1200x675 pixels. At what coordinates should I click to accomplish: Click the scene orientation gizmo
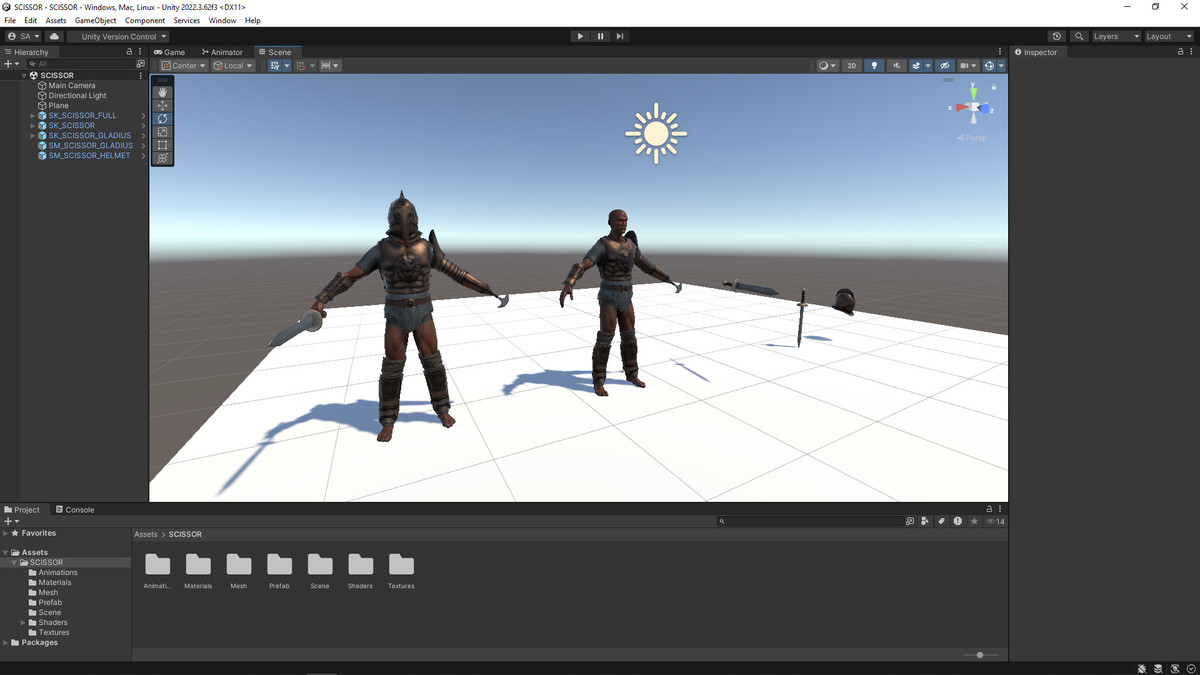click(973, 107)
